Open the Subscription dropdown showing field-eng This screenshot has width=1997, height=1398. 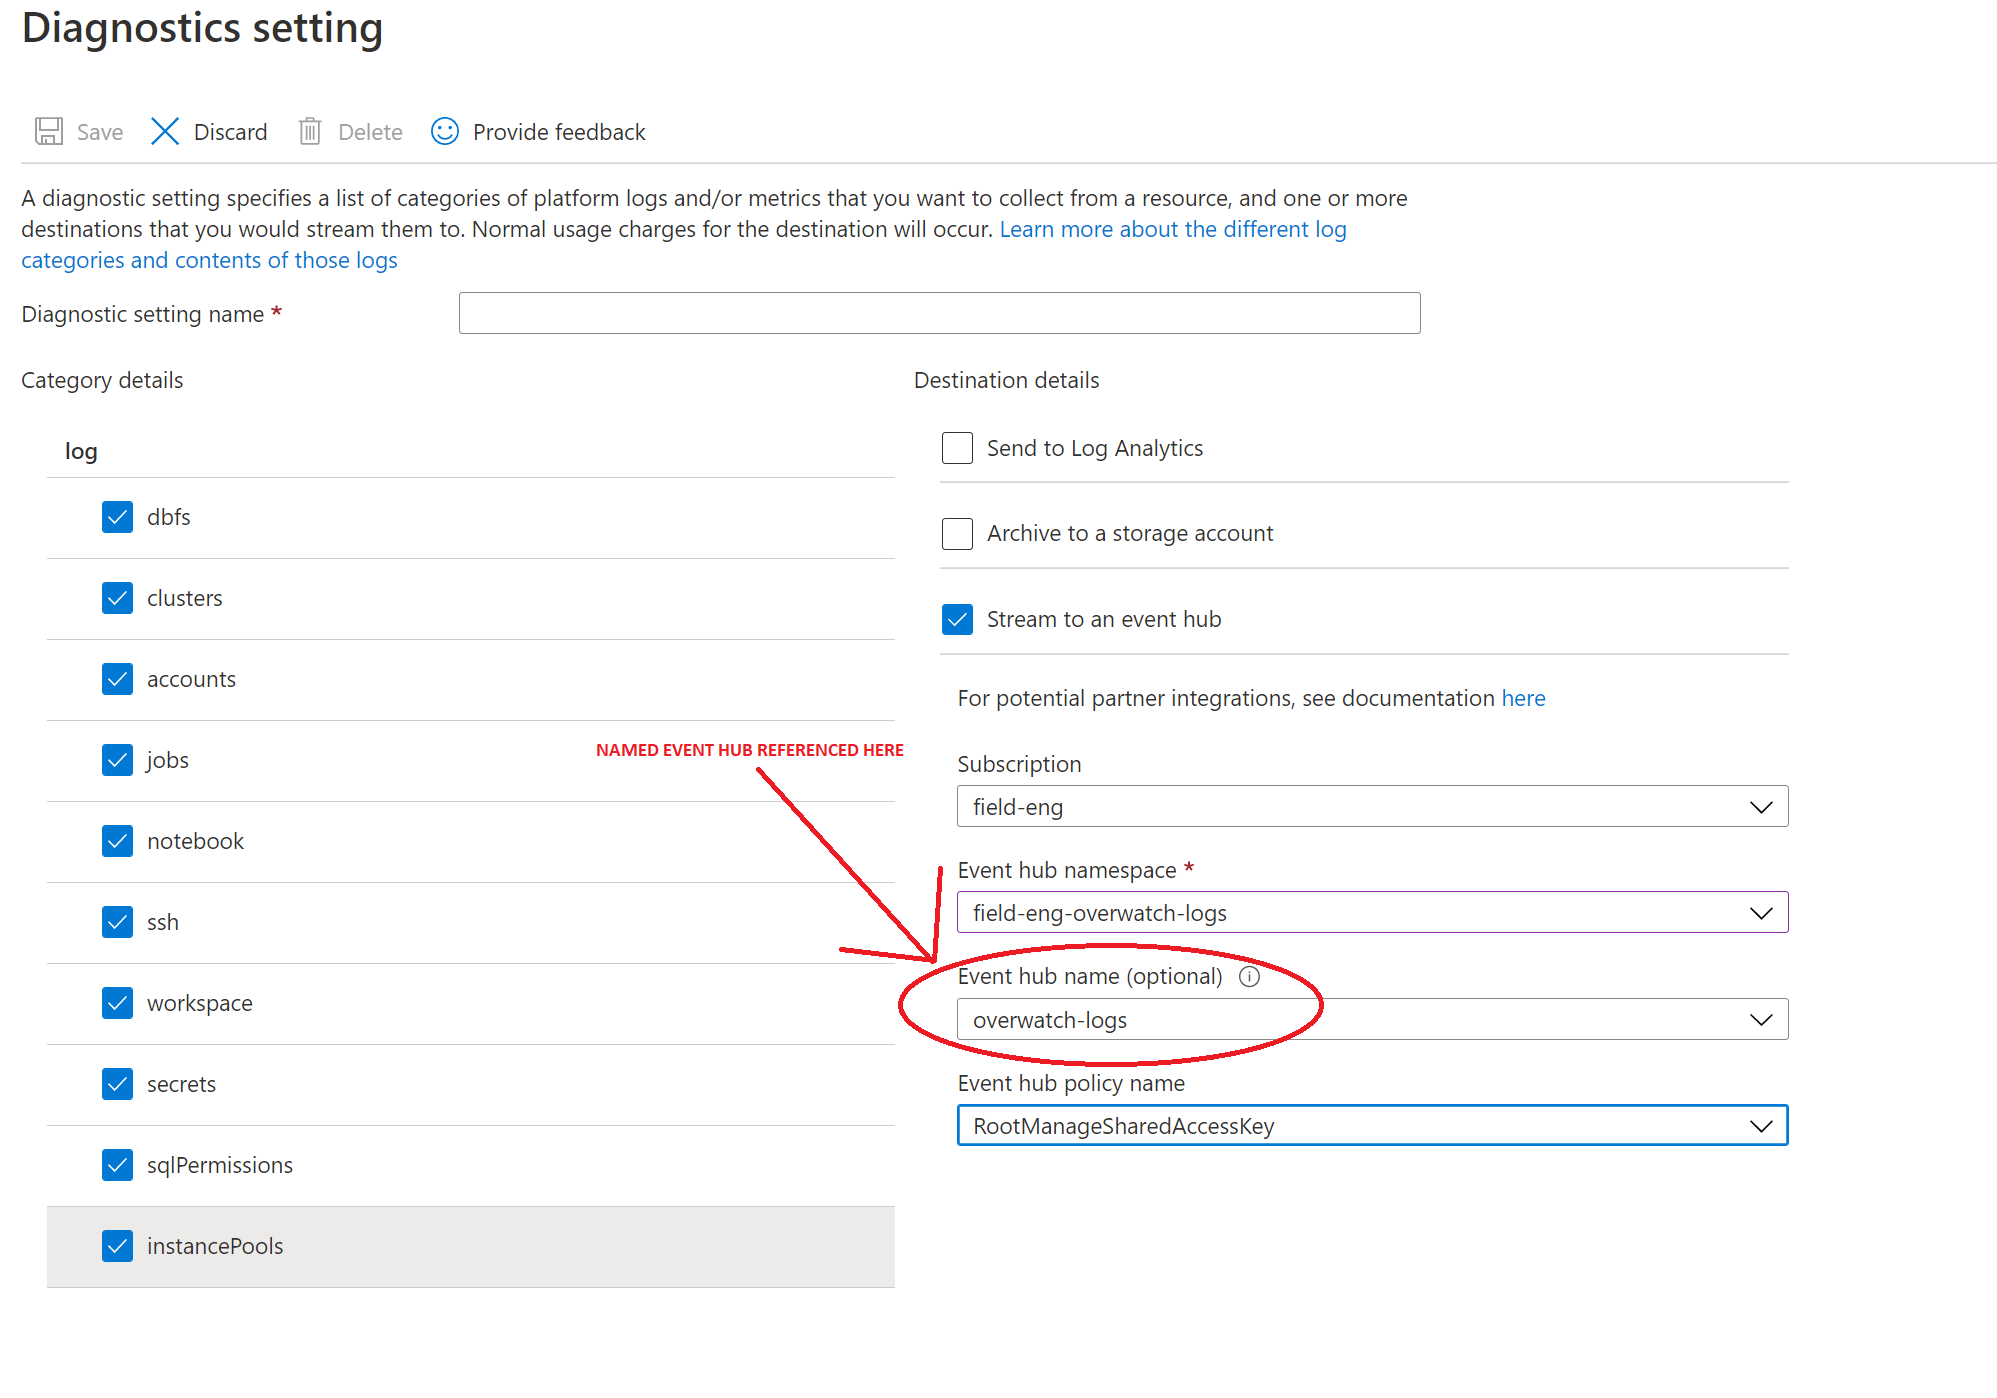[1372, 807]
